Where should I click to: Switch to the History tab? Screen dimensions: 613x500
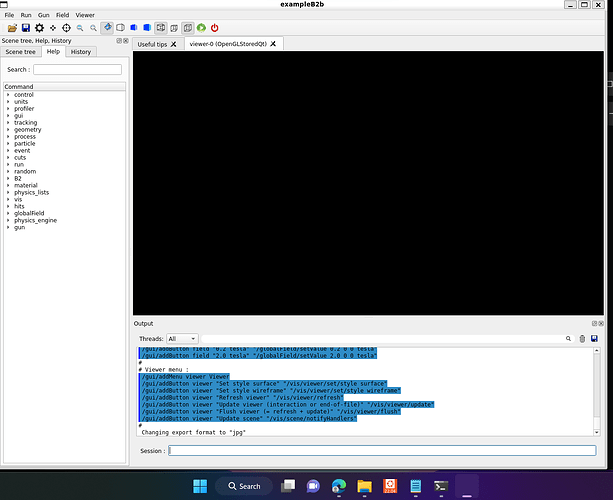coord(81,52)
